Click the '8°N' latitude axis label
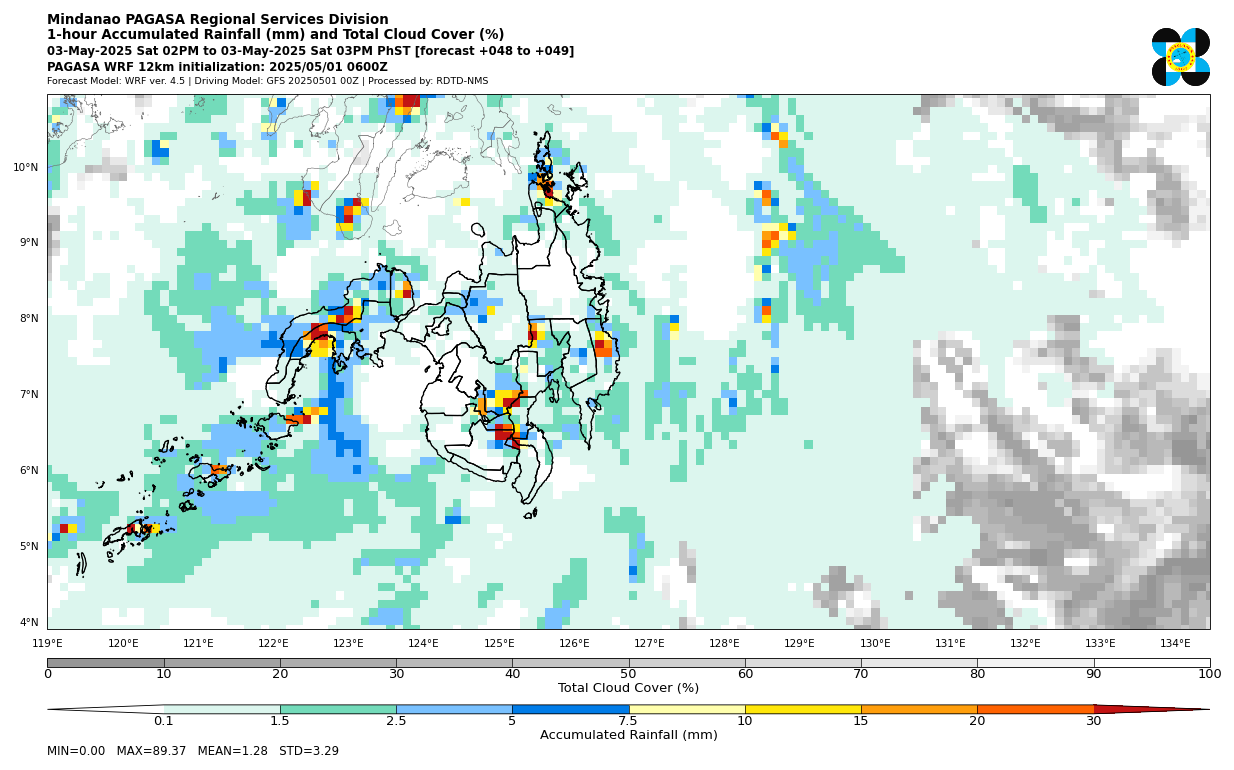The height and width of the screenshot is (770, 1234). [x=29, y=318]
